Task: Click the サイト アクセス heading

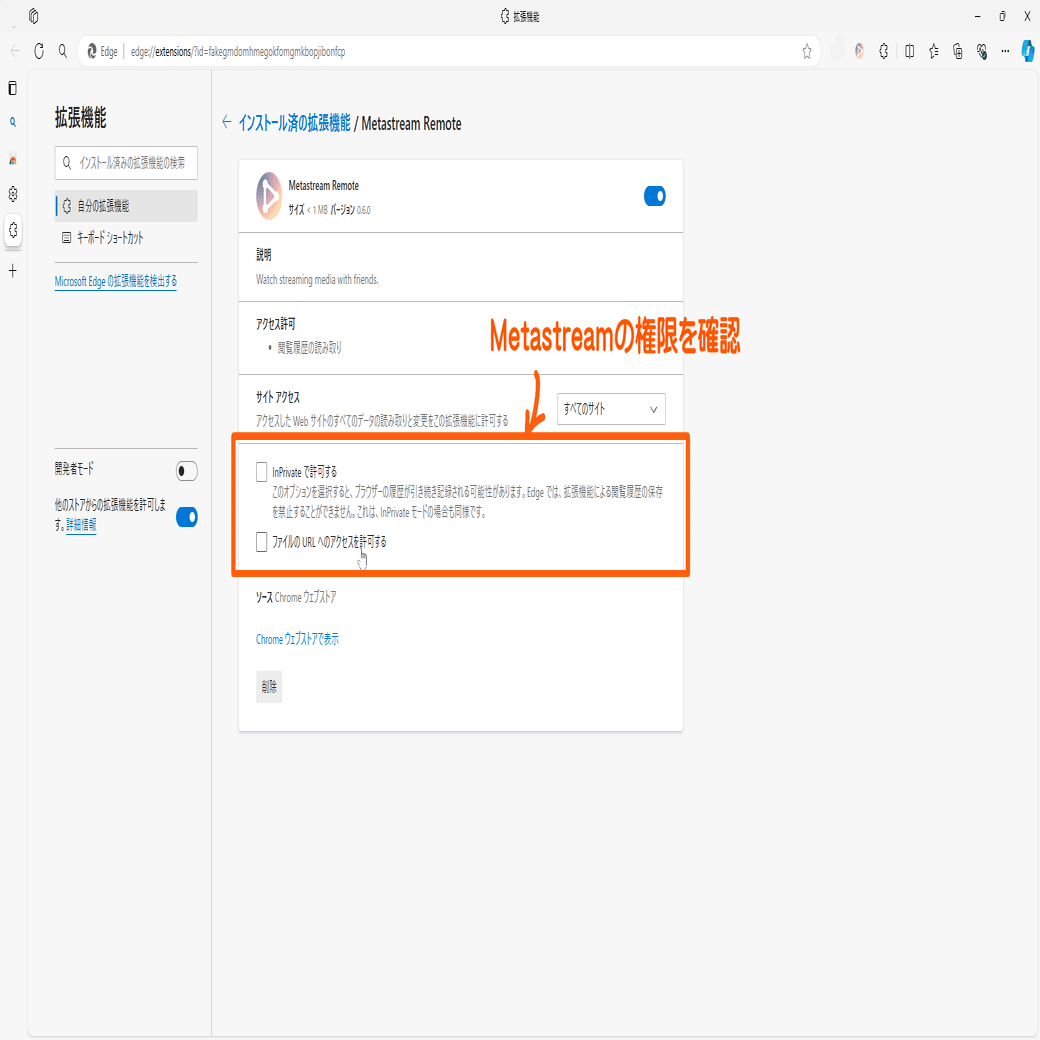Action: pos(278,397)
